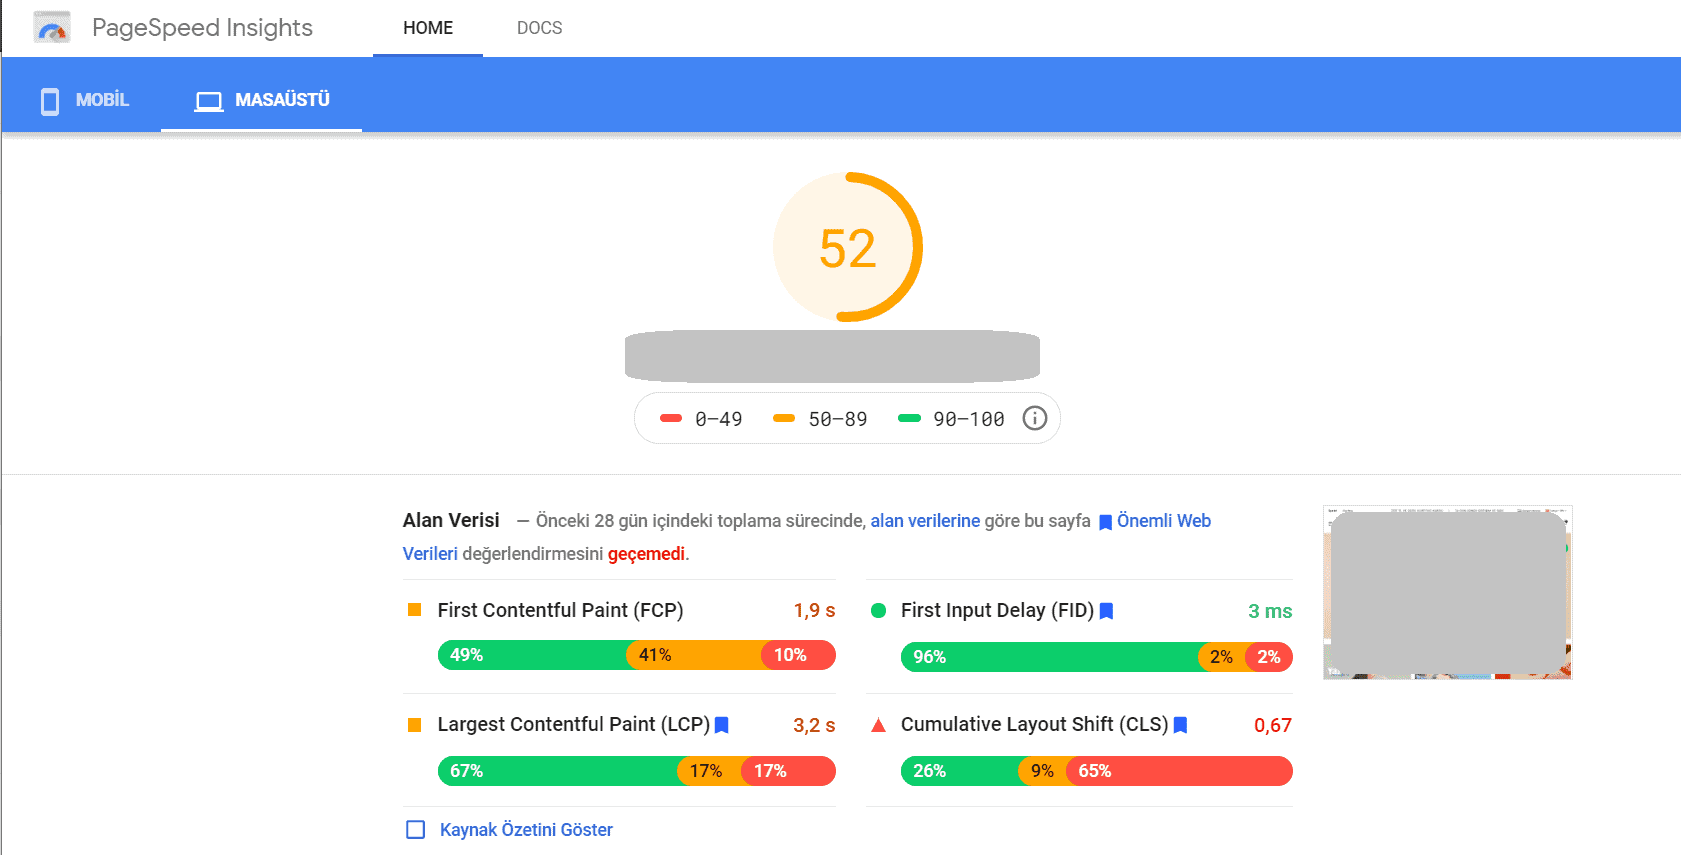Click the score legend info icon
Image resolution: width=1681 pixels, height=855 pixels.
[1034, 418]
